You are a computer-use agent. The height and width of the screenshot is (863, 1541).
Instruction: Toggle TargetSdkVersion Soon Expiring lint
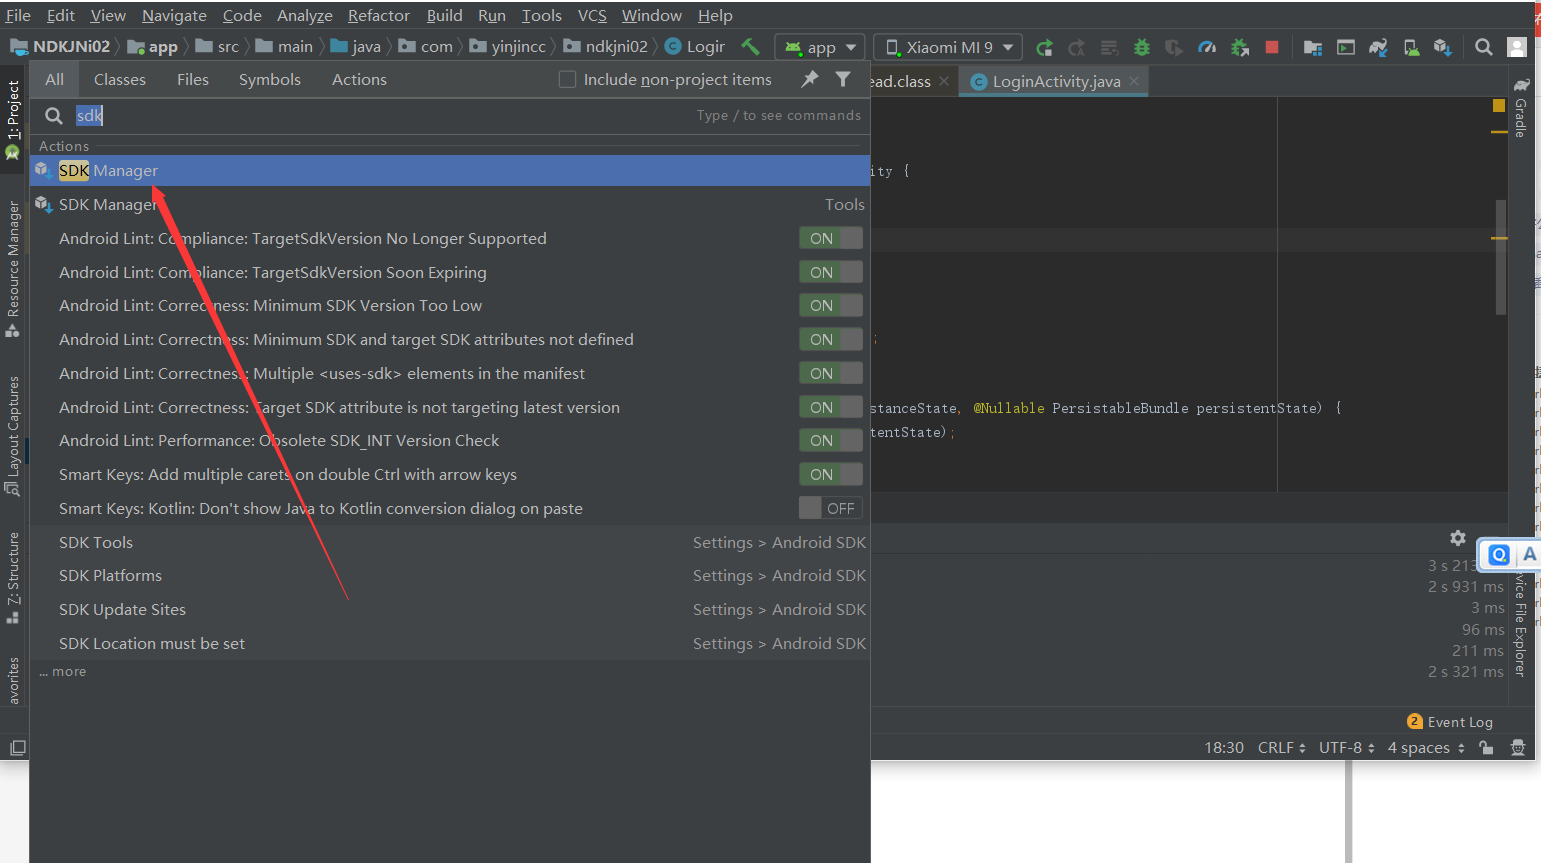830,272
